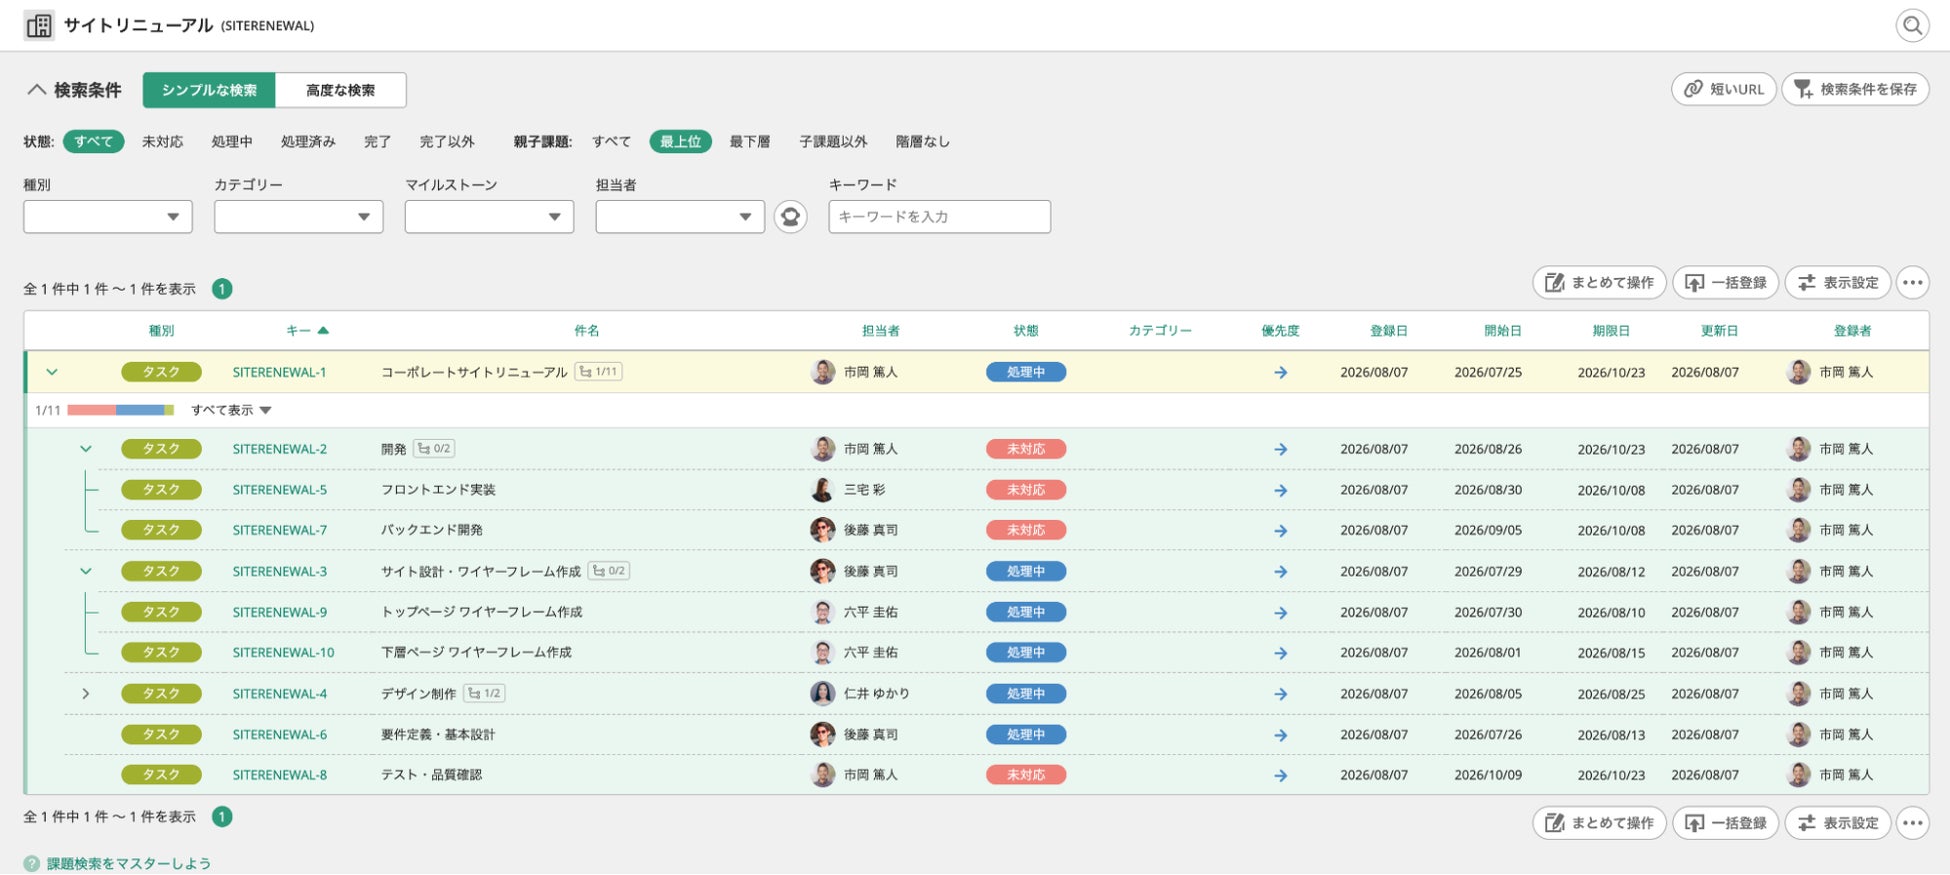The image size is (1950, 875).
Task: Open the bottom more-options ellipsis button
Action: click(x=1912, y=823)
